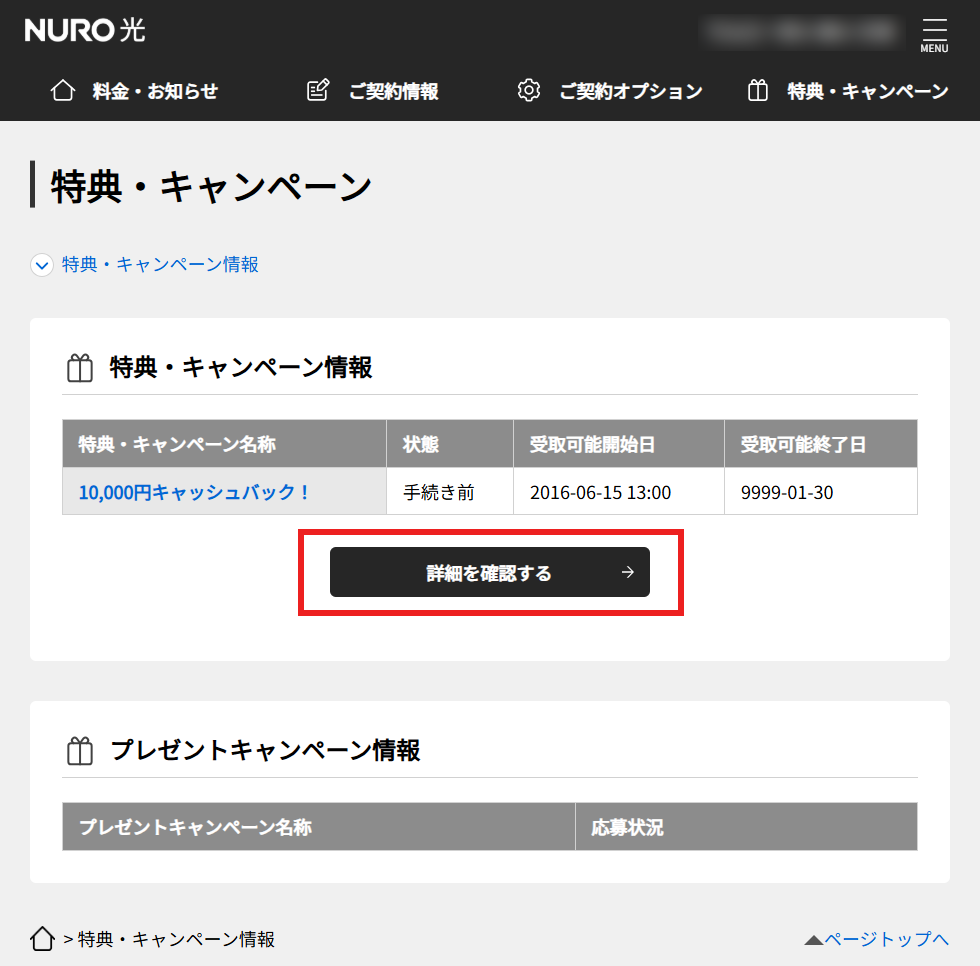Click the home icon in the footer breadcrumb
980x966 pixels.
[x=41, y=938]
